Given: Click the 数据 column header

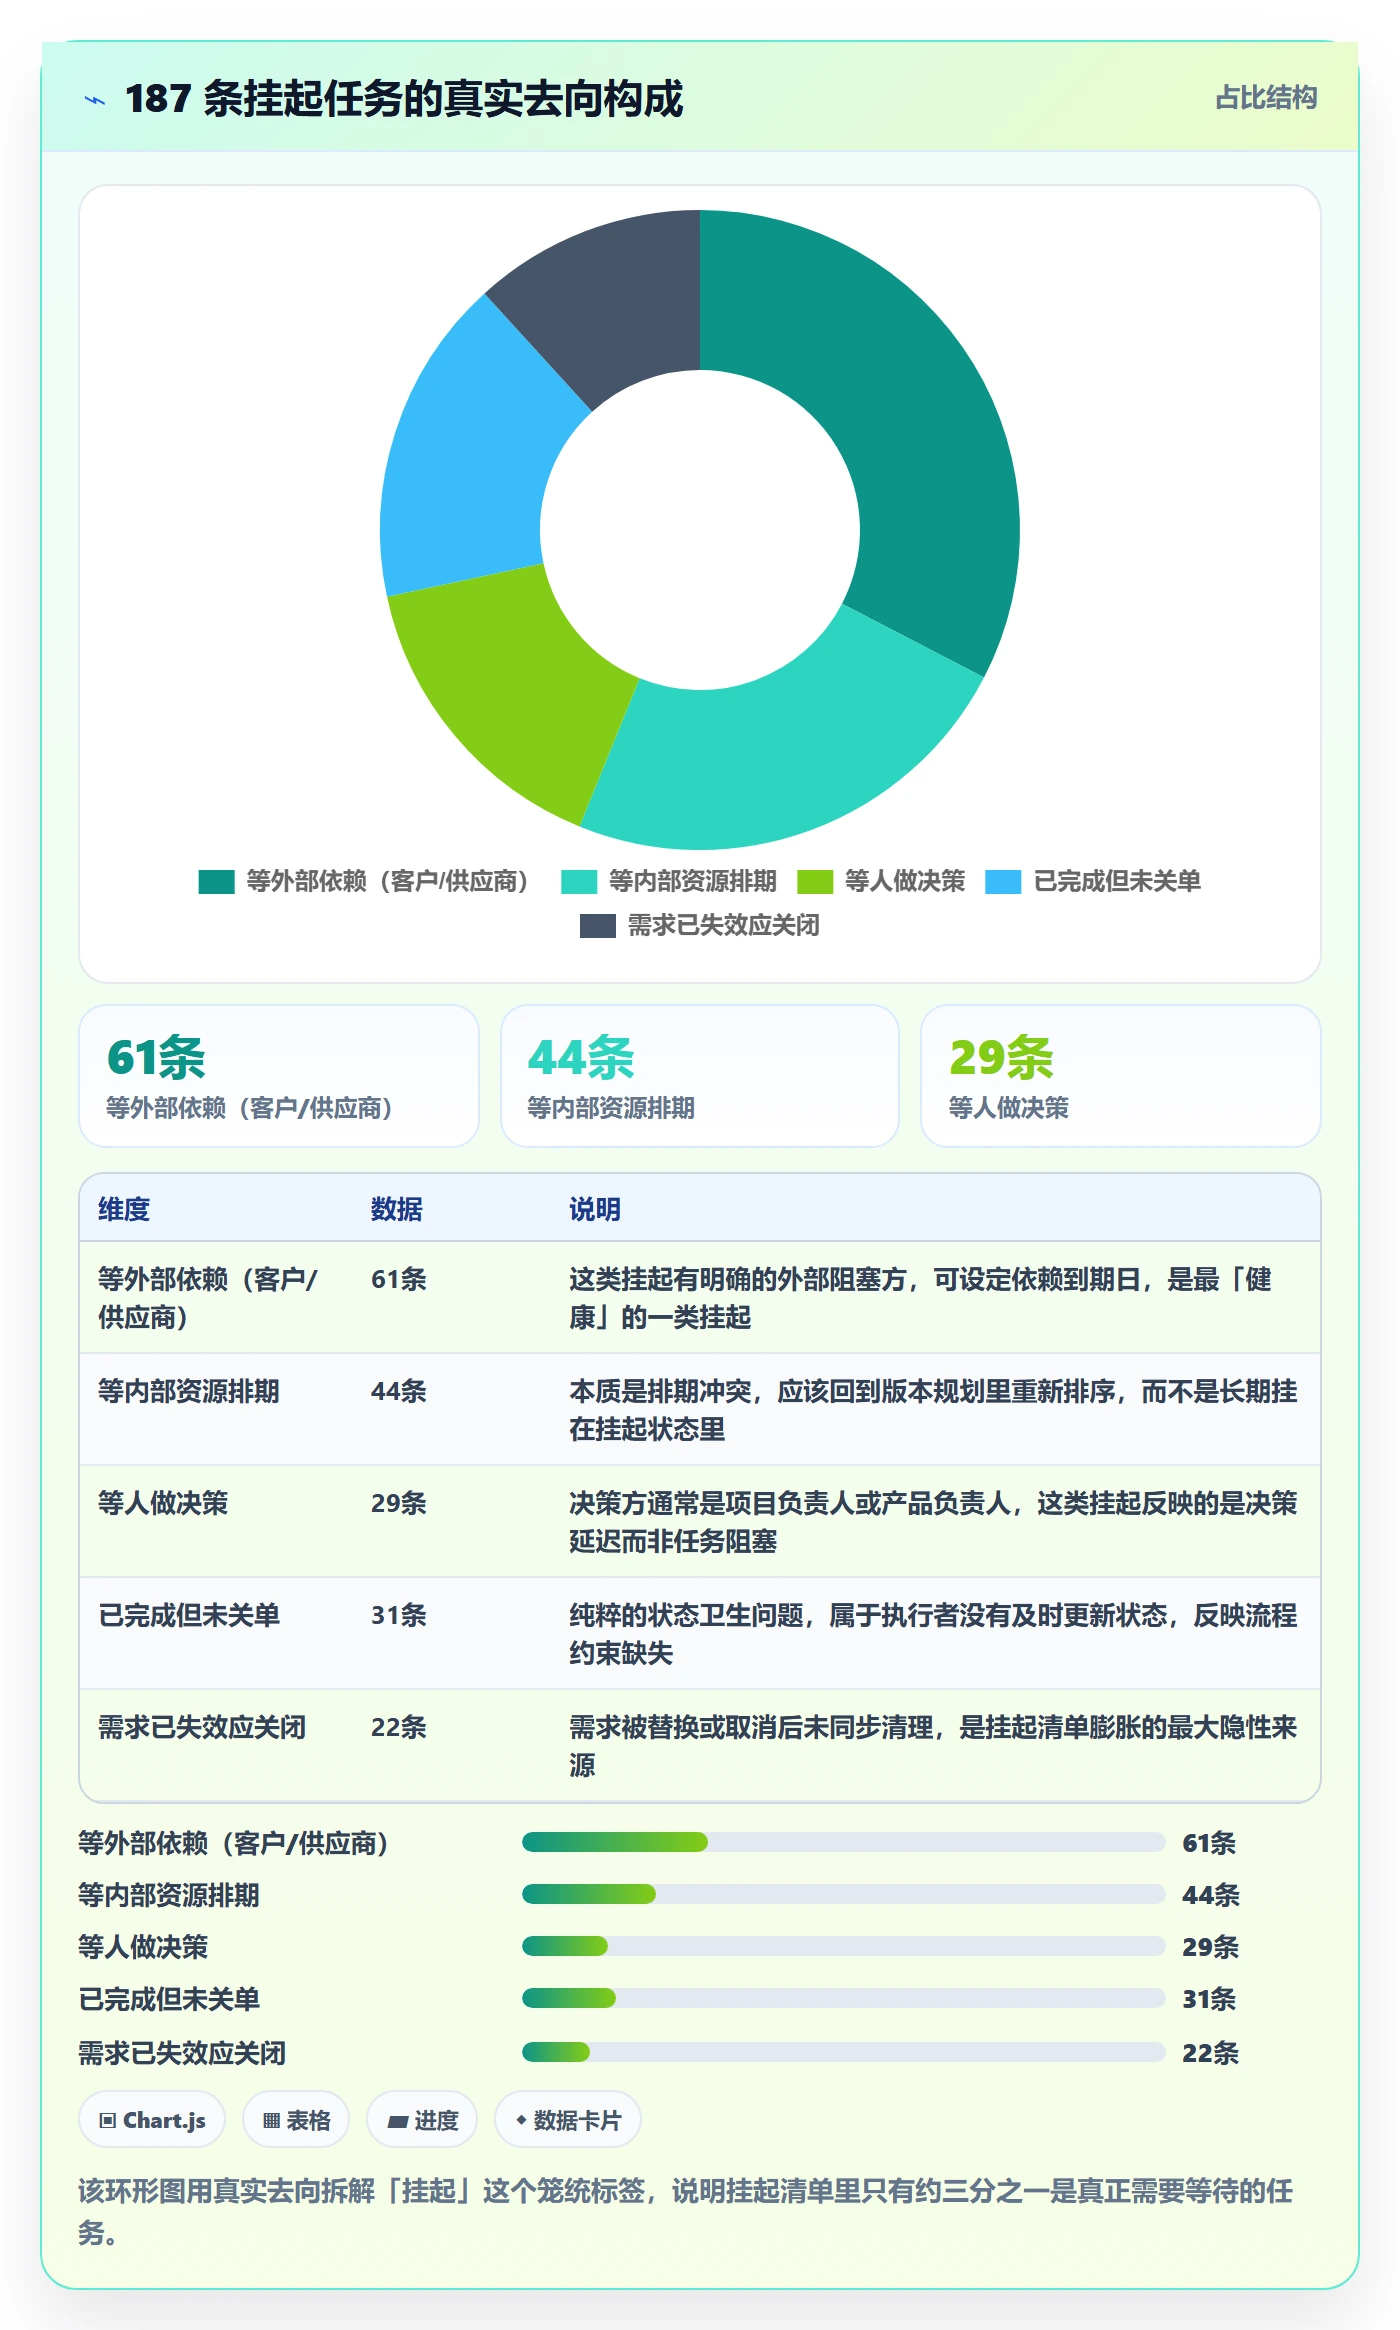Looking at the screenshot, I should click(x=397, y=1210).
